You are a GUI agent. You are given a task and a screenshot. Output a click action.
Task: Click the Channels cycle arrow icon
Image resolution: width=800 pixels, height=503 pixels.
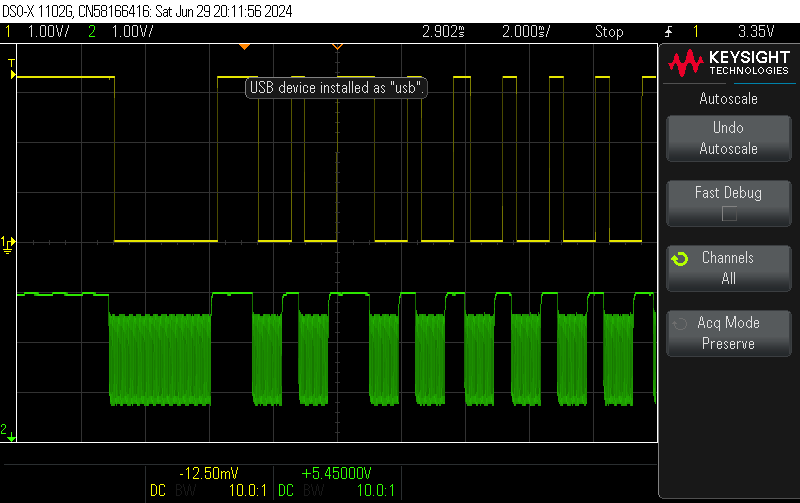680,259
